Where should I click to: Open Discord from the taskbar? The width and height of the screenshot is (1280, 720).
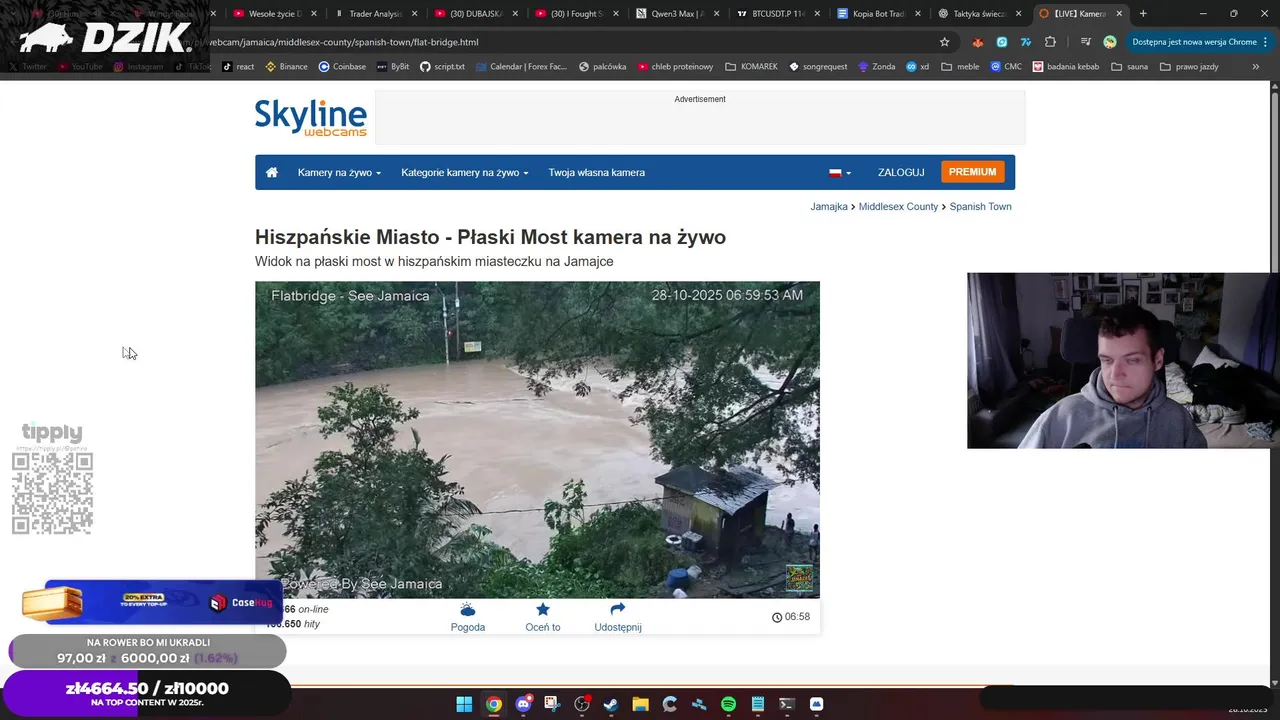pyautogui.click(x=523, y=704)
